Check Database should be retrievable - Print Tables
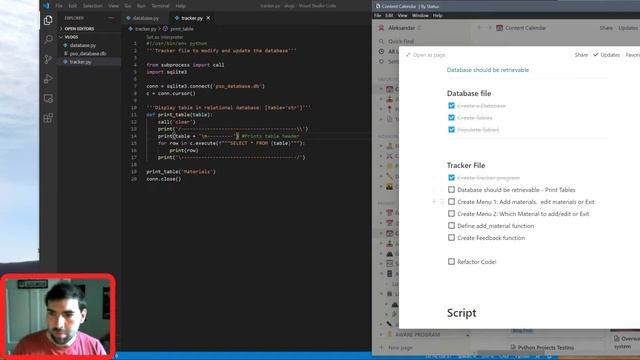Screen dimensions: 640x360 click(x=451, y=189)
